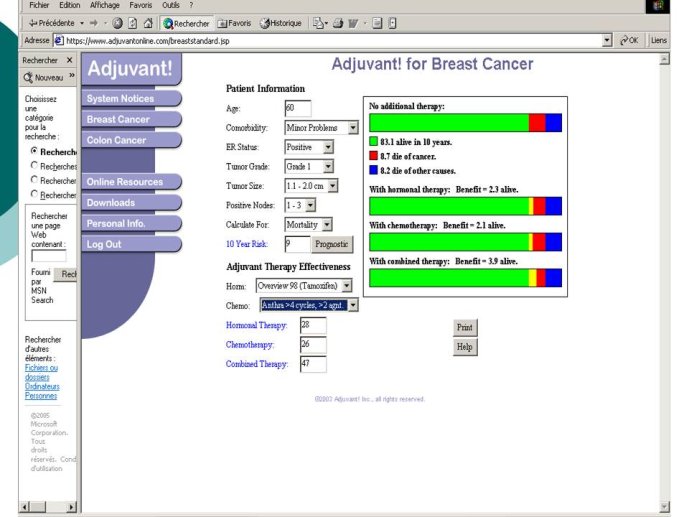Viewport: 689px width, 517px height.
Task: Click the Hormonal Therapy value field
Action: 313,325
